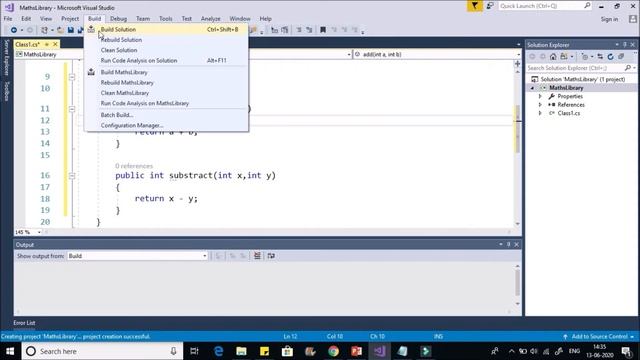Choose Build Solution from the Build menu
Image resolution: width=640 pixels, height=360 pixels.
click(166, 29)
